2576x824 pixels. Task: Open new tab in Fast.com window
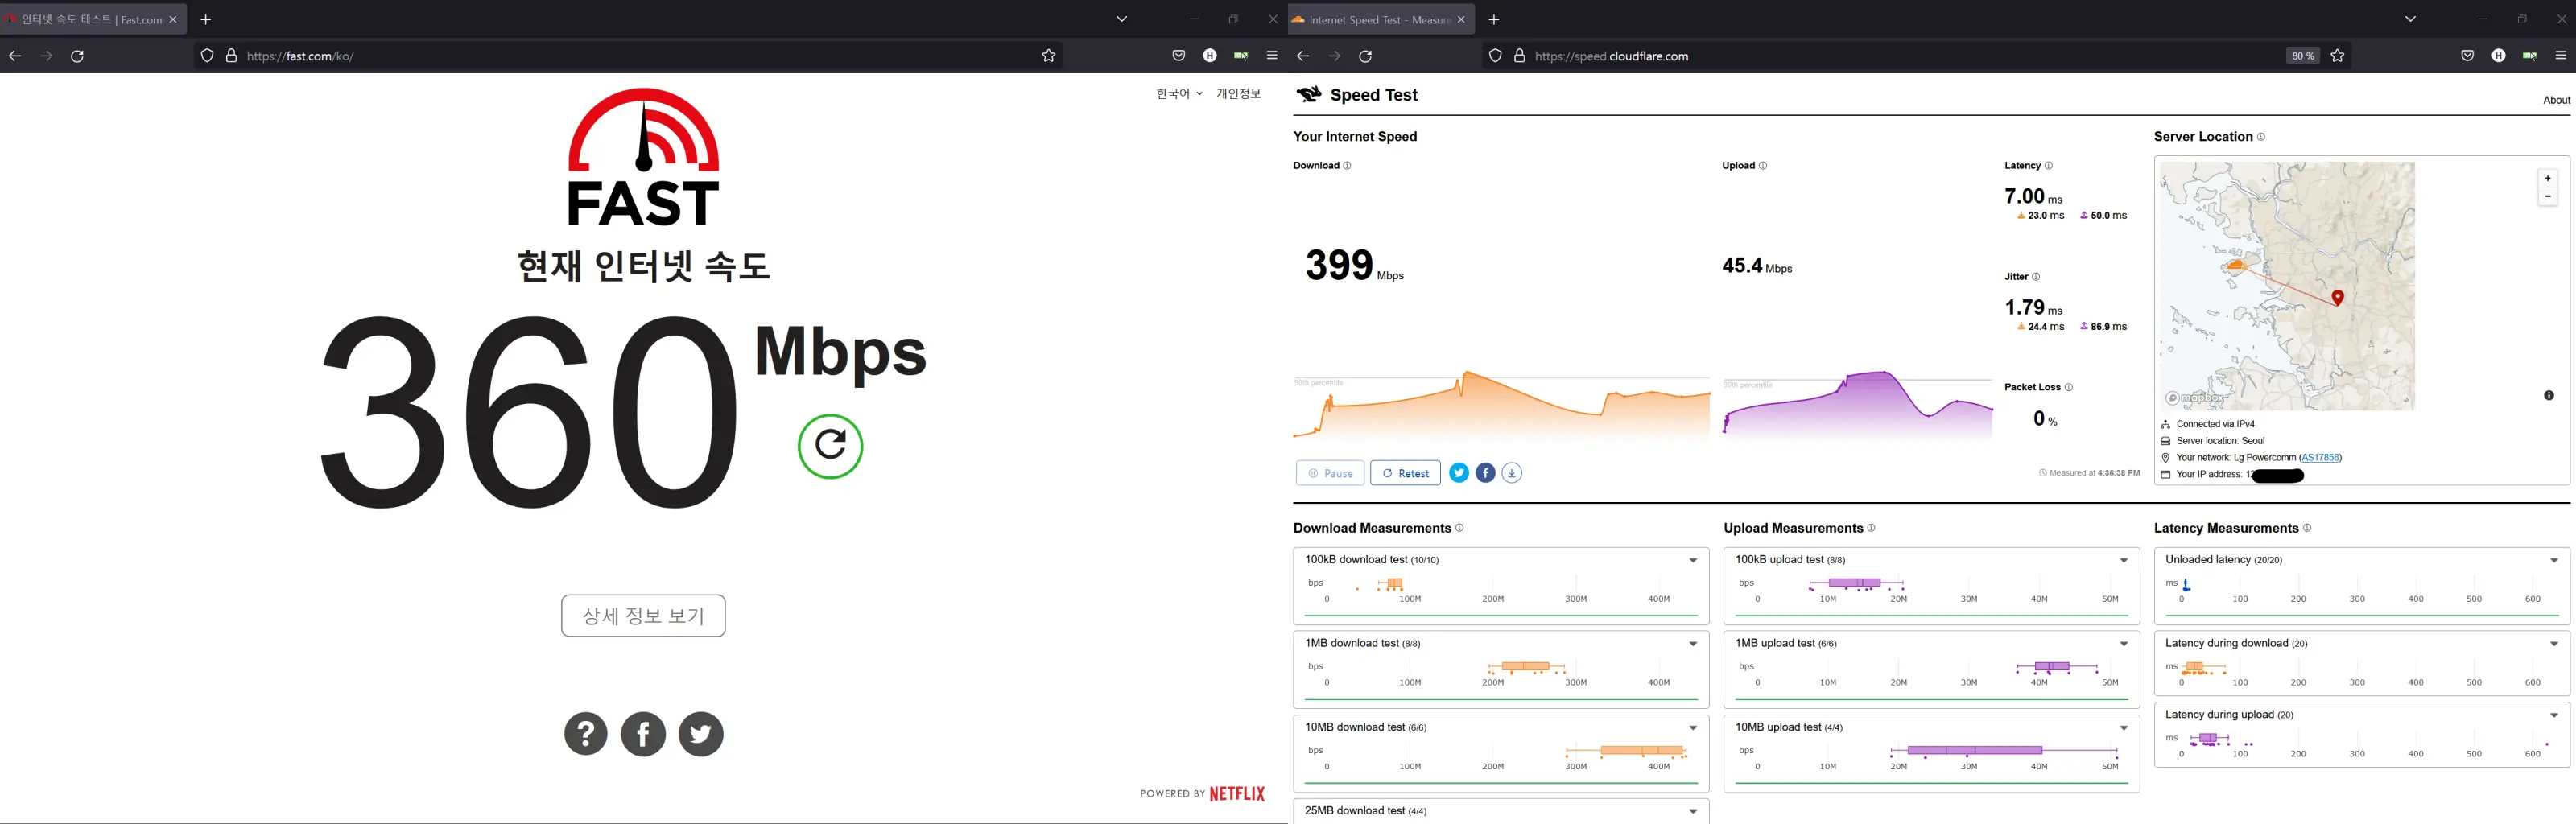[x=205, y=19]
